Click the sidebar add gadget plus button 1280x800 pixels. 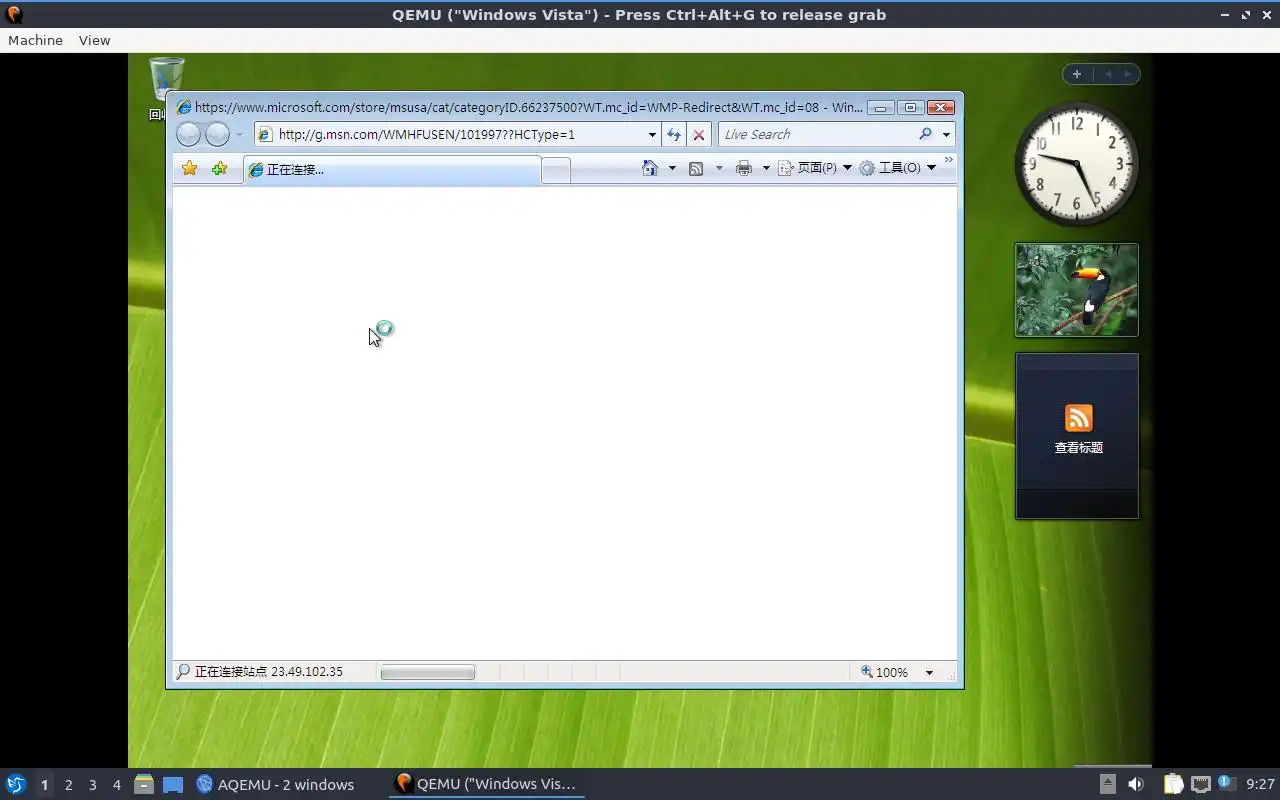click(x=1077, y=74)
